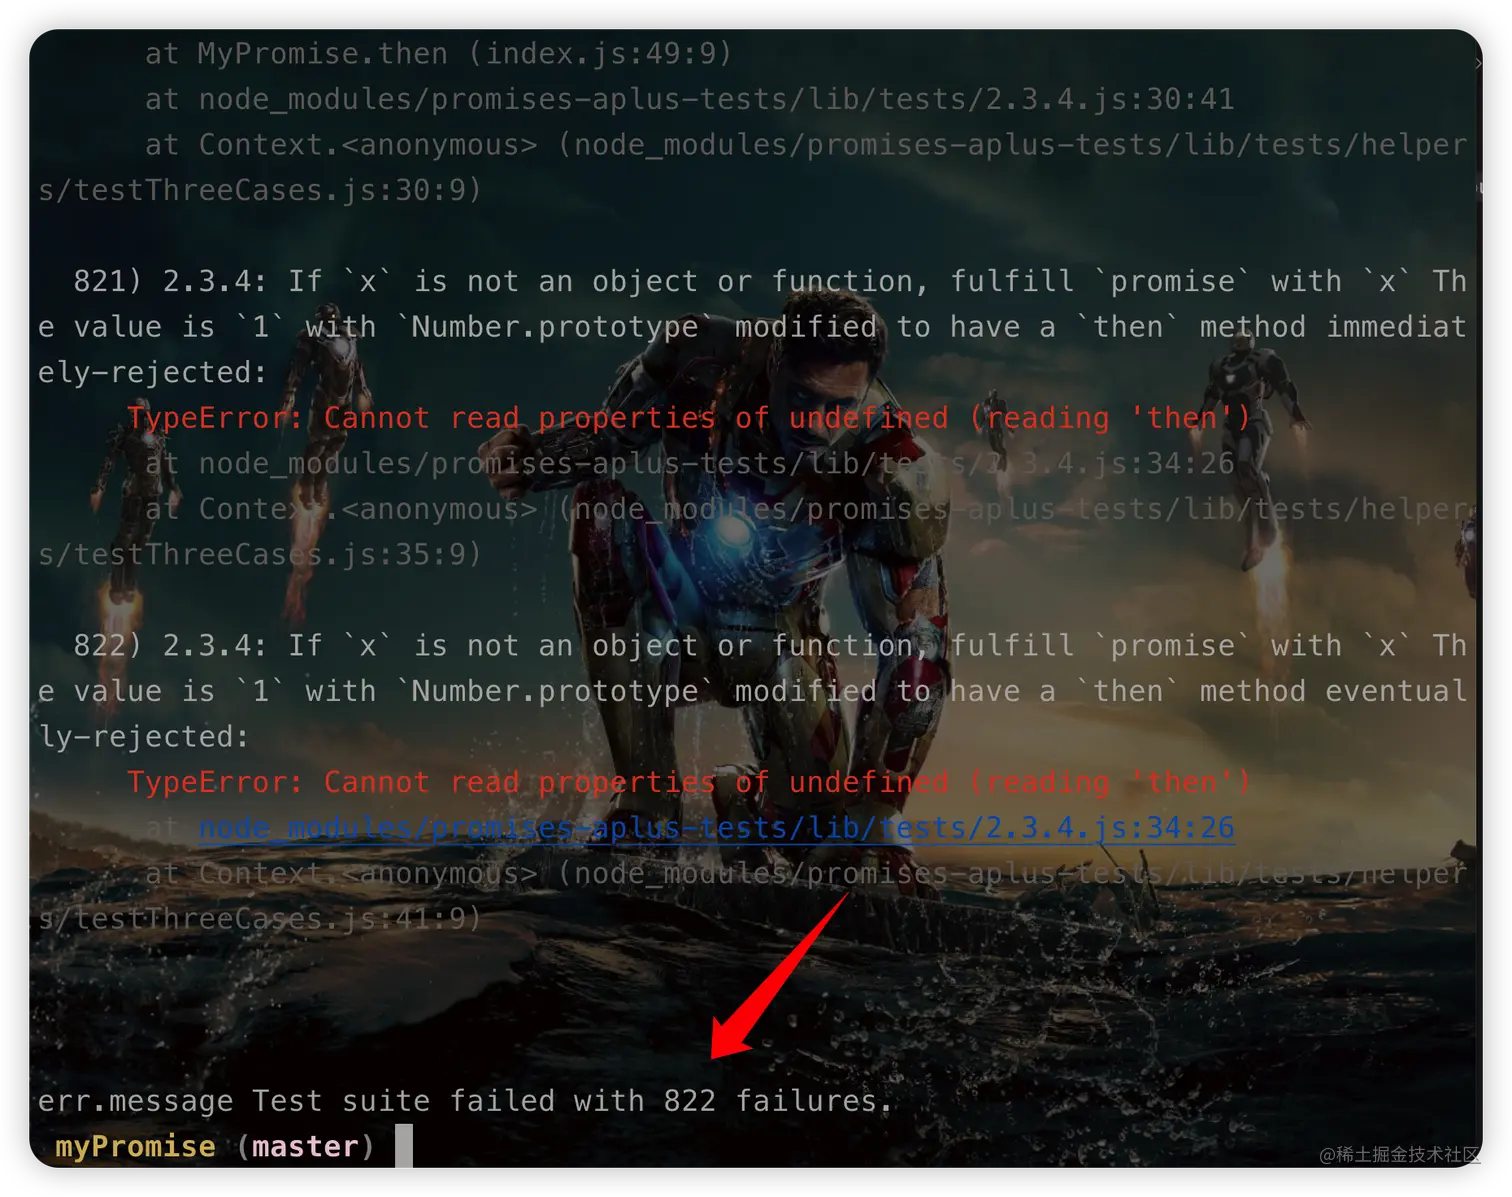
Task: Click the stack line '2.3.4.js:34:26' under failure 821
Action: (690, 464)
